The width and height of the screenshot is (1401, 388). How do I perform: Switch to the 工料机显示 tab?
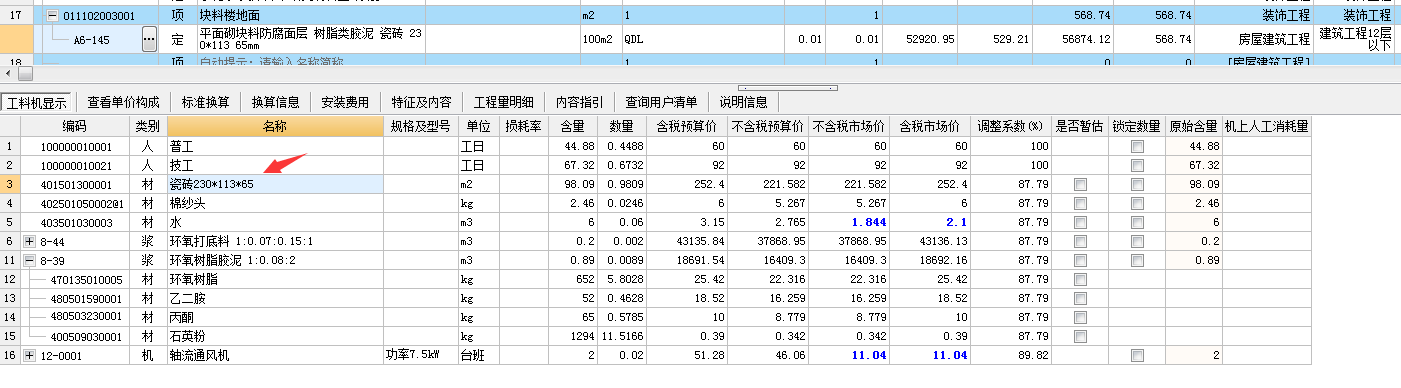pos(38,103)
